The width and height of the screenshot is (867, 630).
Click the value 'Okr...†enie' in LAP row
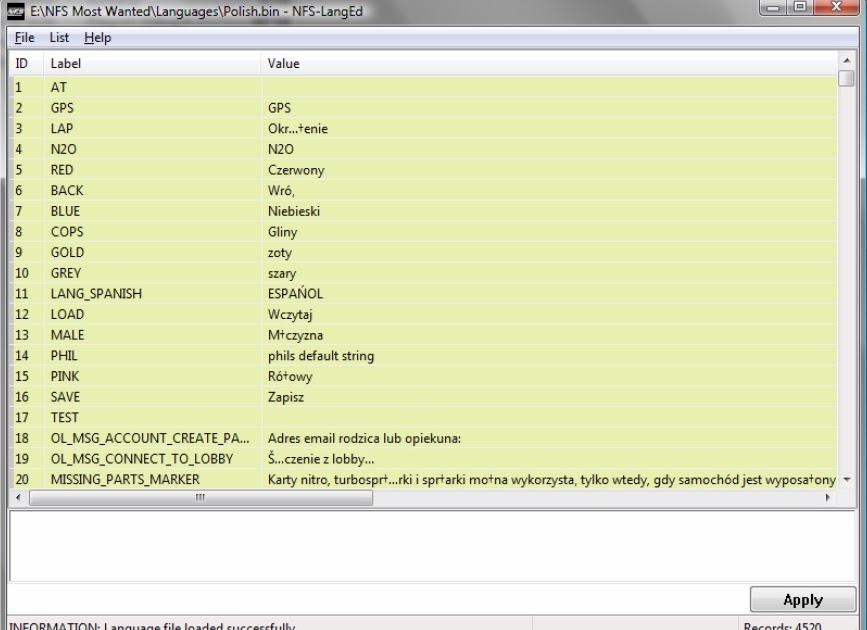pyautogui.click(x=298, y=128)
